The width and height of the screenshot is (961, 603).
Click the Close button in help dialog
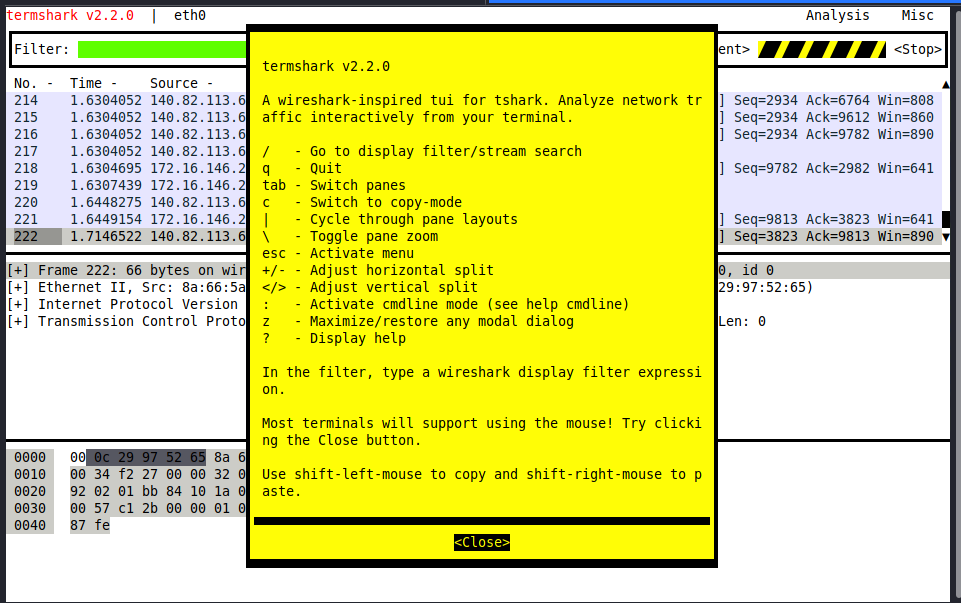coord(481,542)
